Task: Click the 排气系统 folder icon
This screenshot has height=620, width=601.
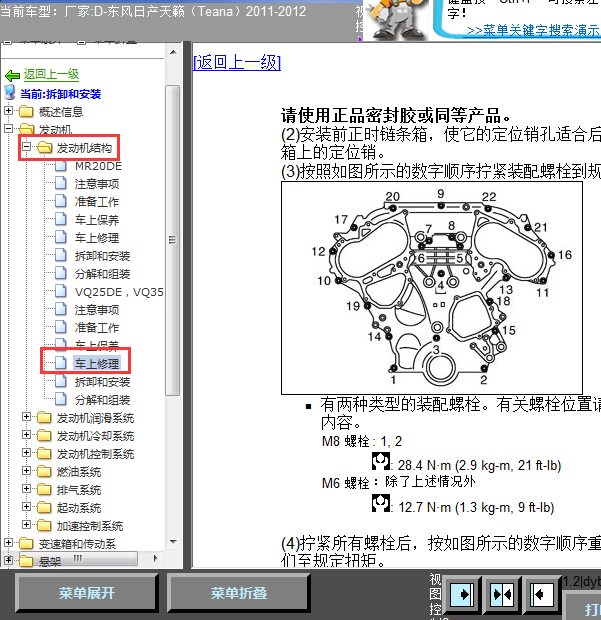Action: [44, 490]
